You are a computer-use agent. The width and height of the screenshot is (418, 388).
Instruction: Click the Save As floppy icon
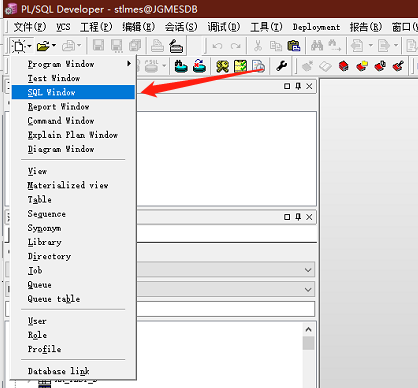116,46
